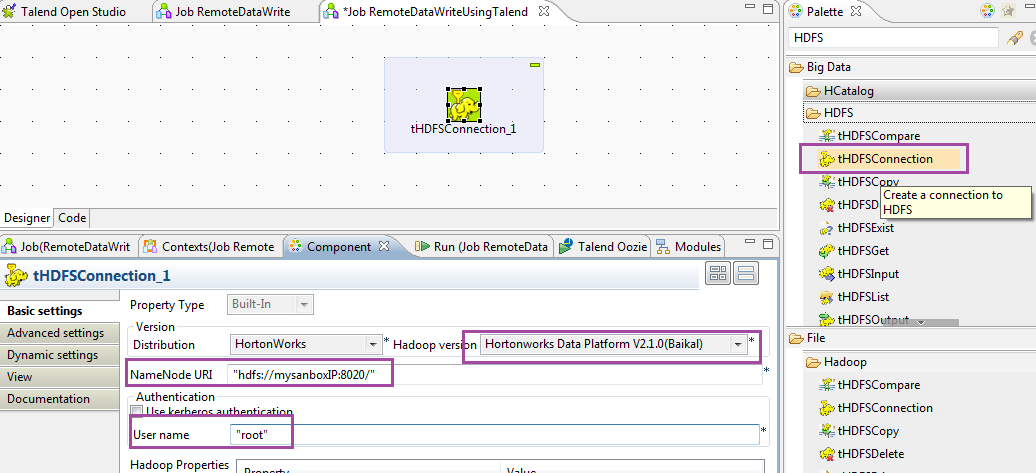The width and height of the screenshot is (1036, 473).
Task: Switch to Job RemoteDataWrite tab
Action: (x=223, y=11)
